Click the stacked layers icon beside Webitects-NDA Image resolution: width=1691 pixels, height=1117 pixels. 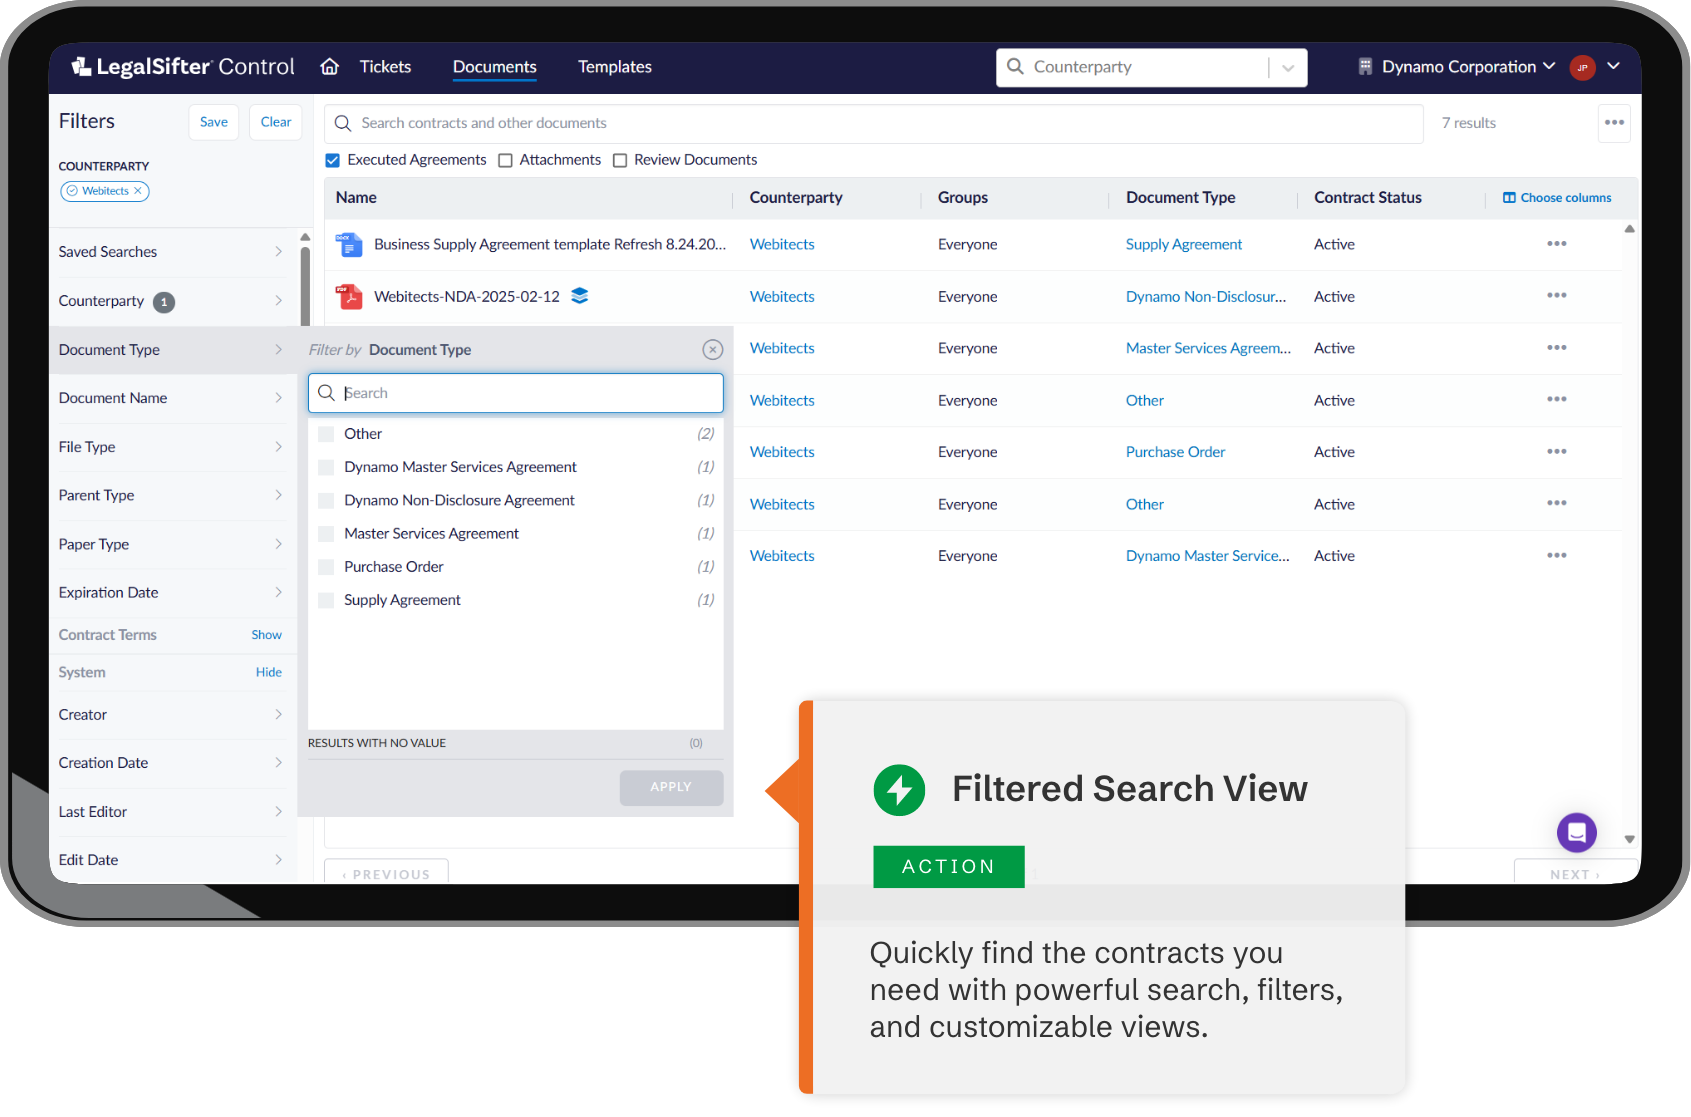click(579, 296)
